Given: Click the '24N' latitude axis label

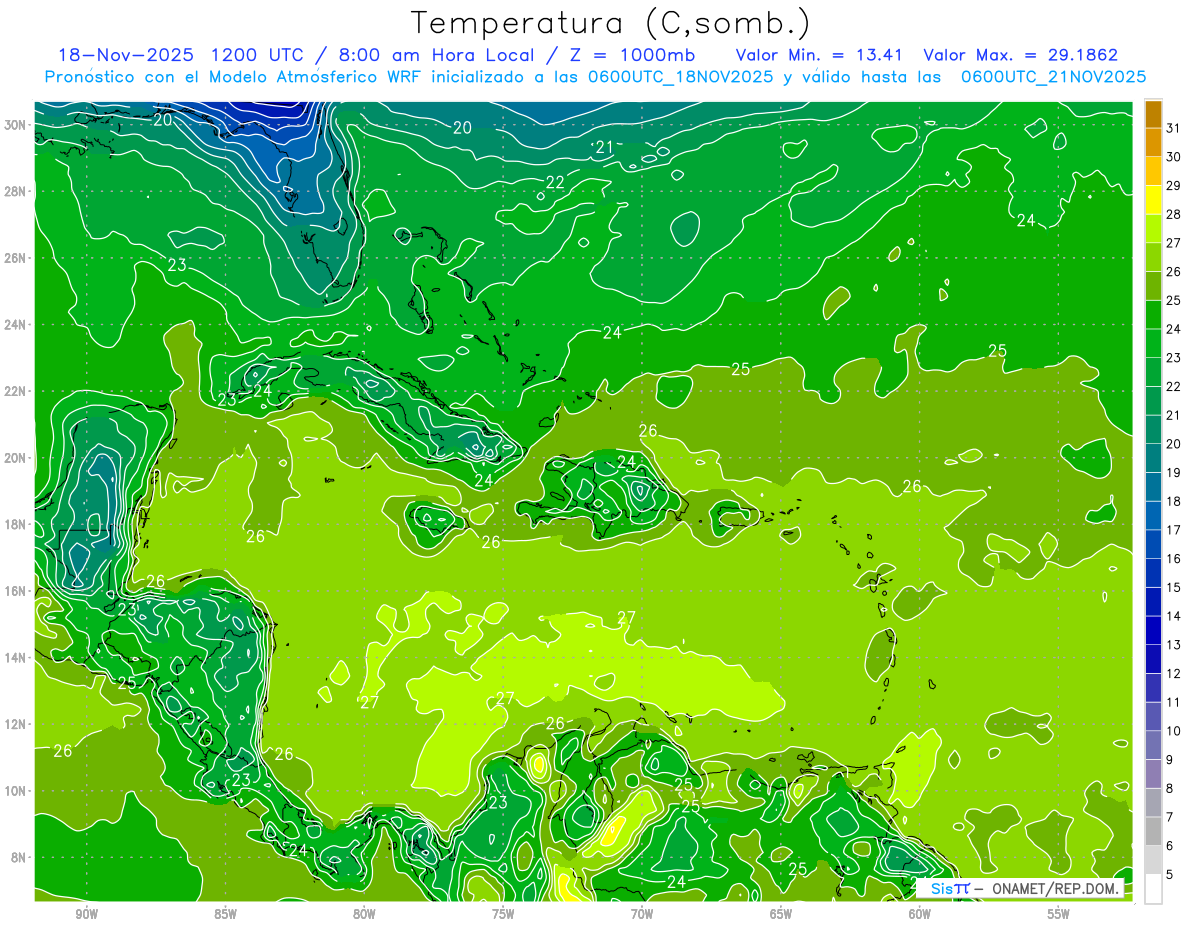Looking at the screenshot, I should [15, 325].
